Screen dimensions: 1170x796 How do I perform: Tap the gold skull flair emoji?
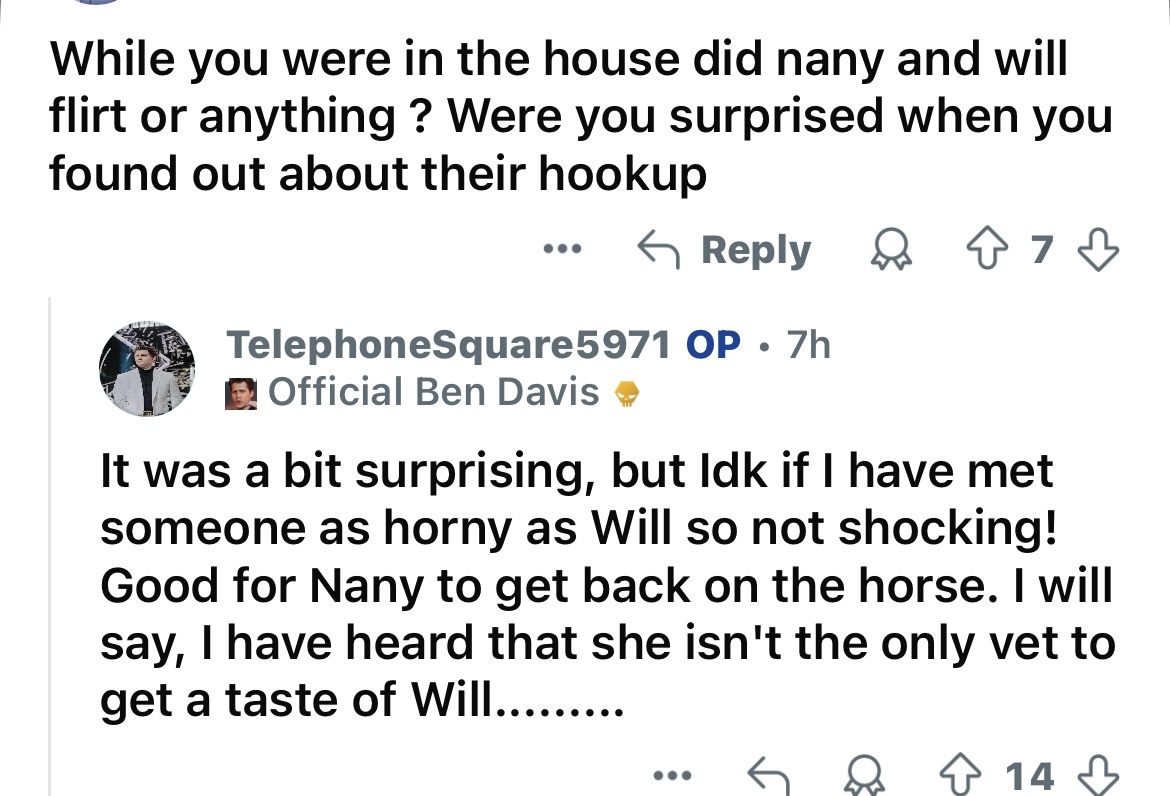coord(627,393)
